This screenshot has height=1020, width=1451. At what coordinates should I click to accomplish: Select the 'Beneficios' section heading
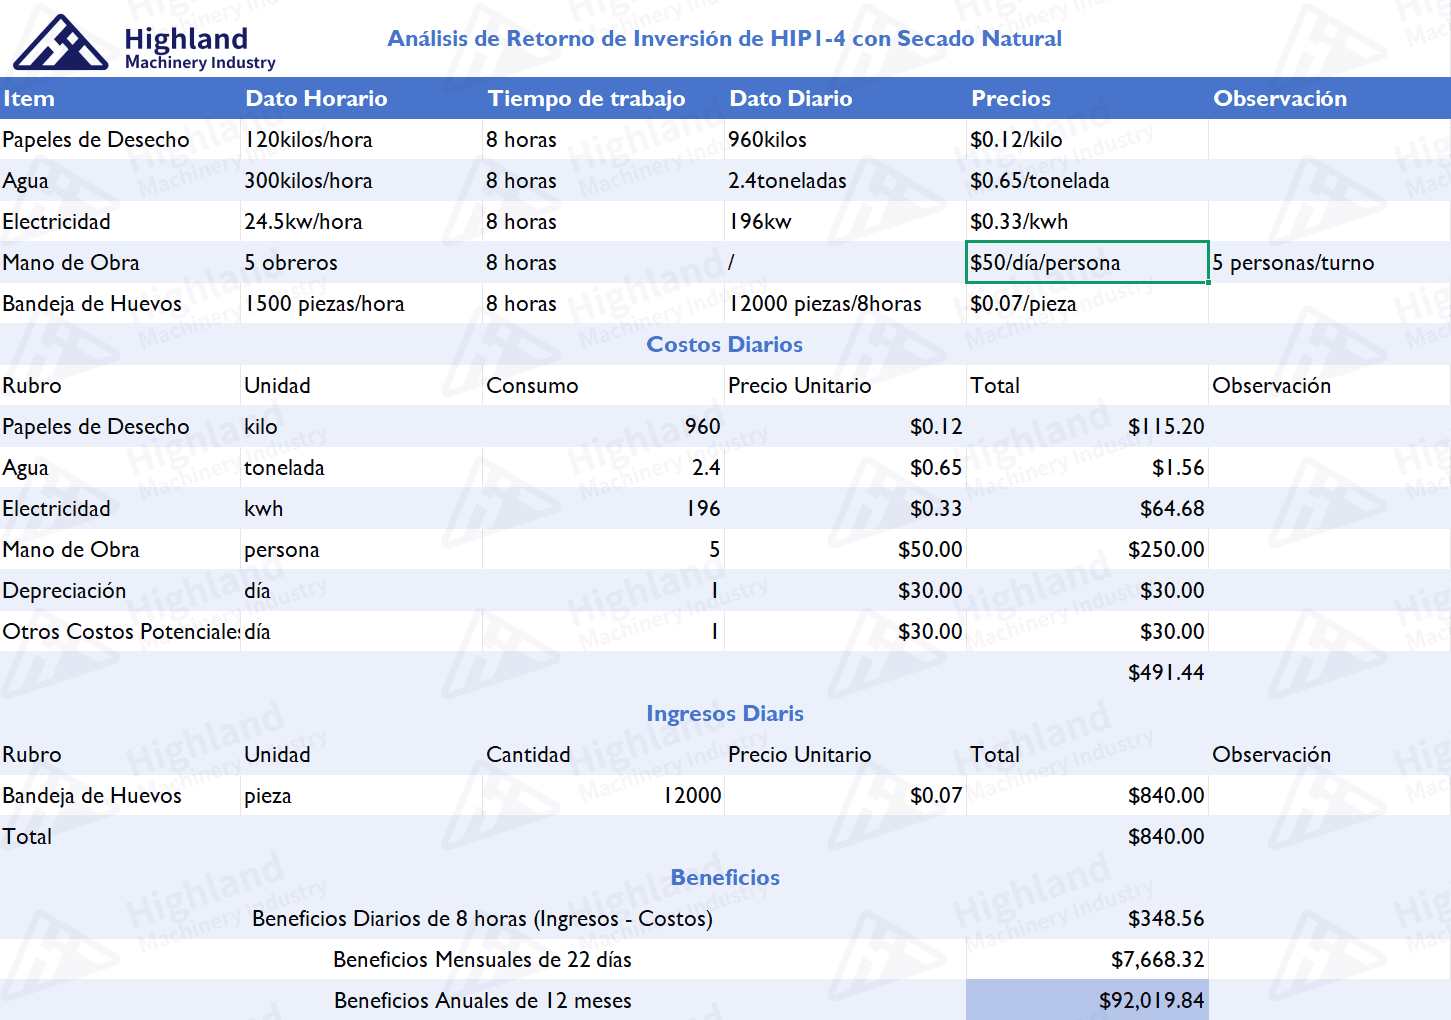[x=724, y=878]
